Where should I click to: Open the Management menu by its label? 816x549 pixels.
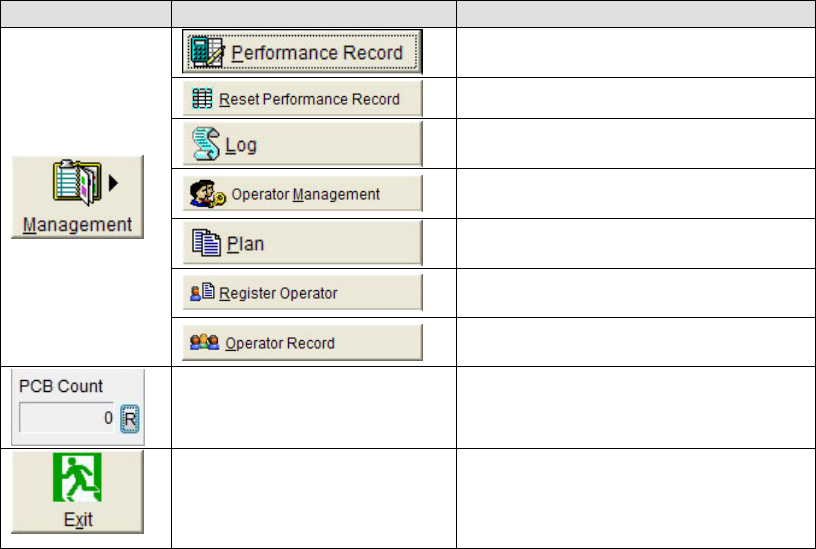pyautogui.click(x=78, y=224)
